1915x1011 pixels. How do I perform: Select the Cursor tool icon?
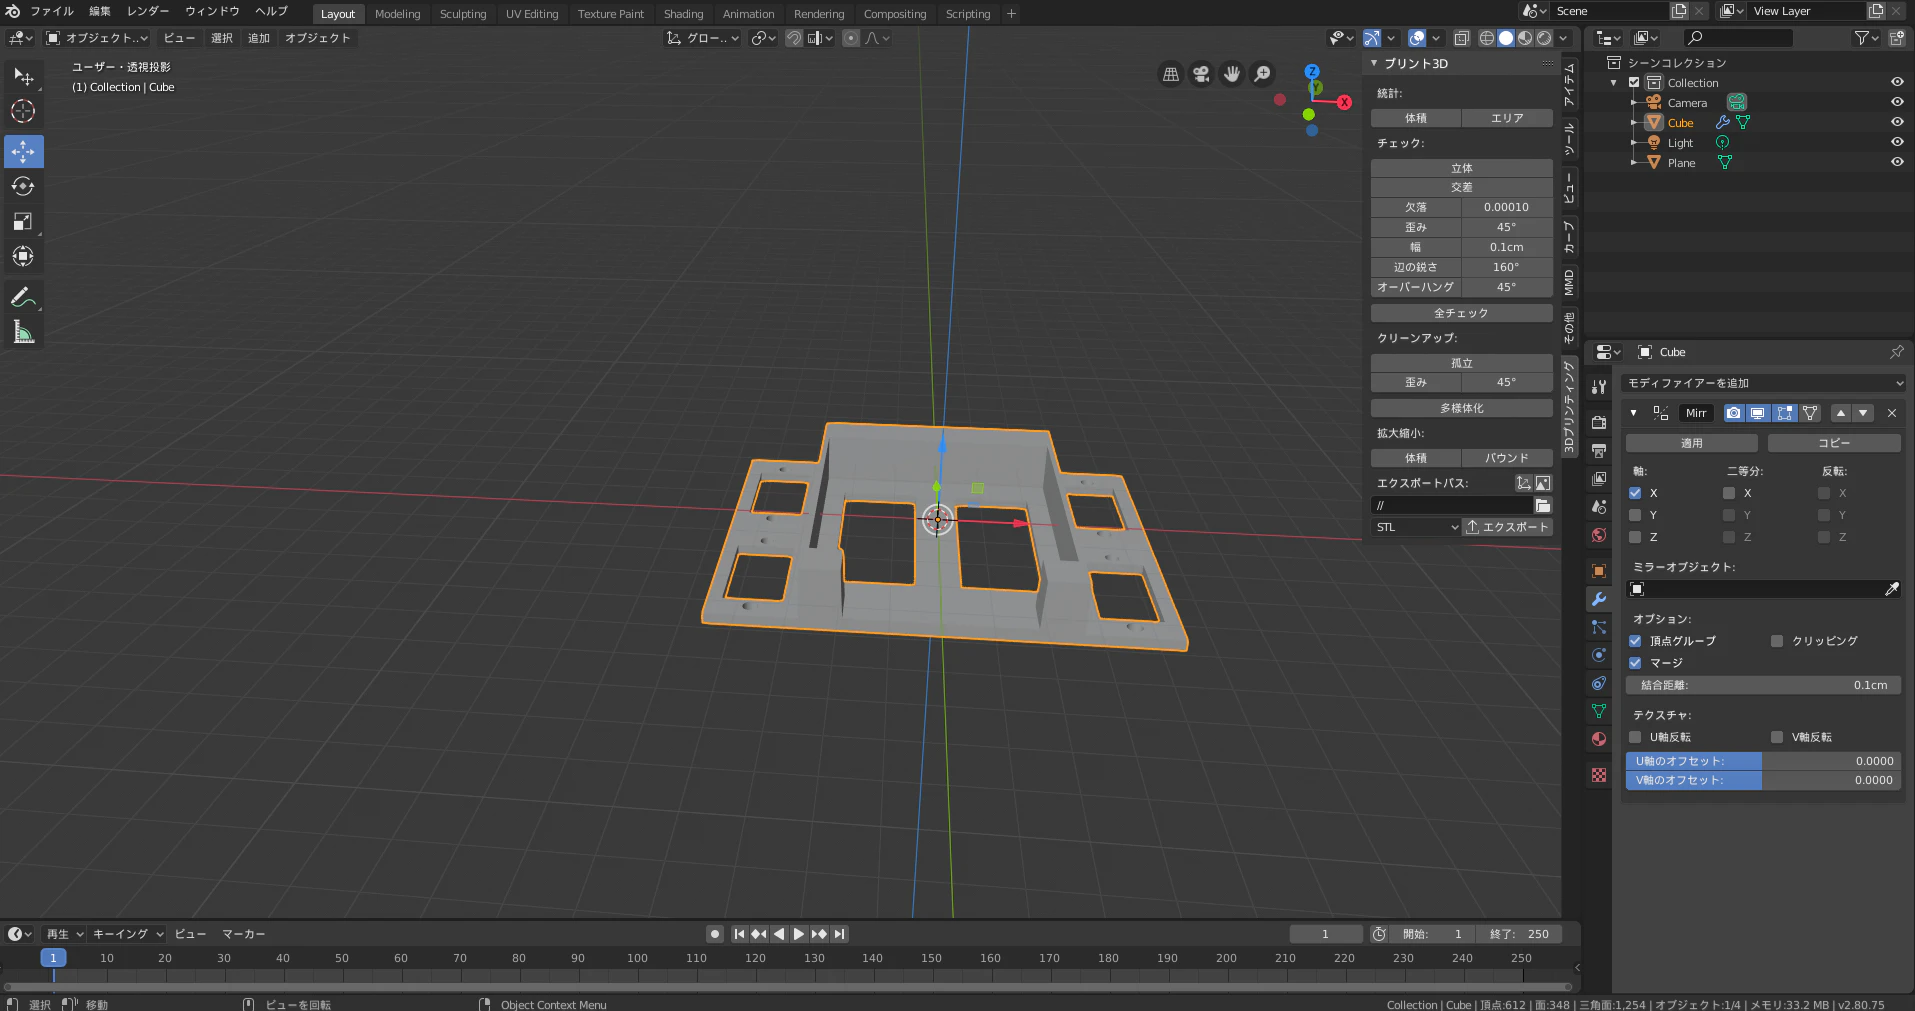[x=23, y=112]
